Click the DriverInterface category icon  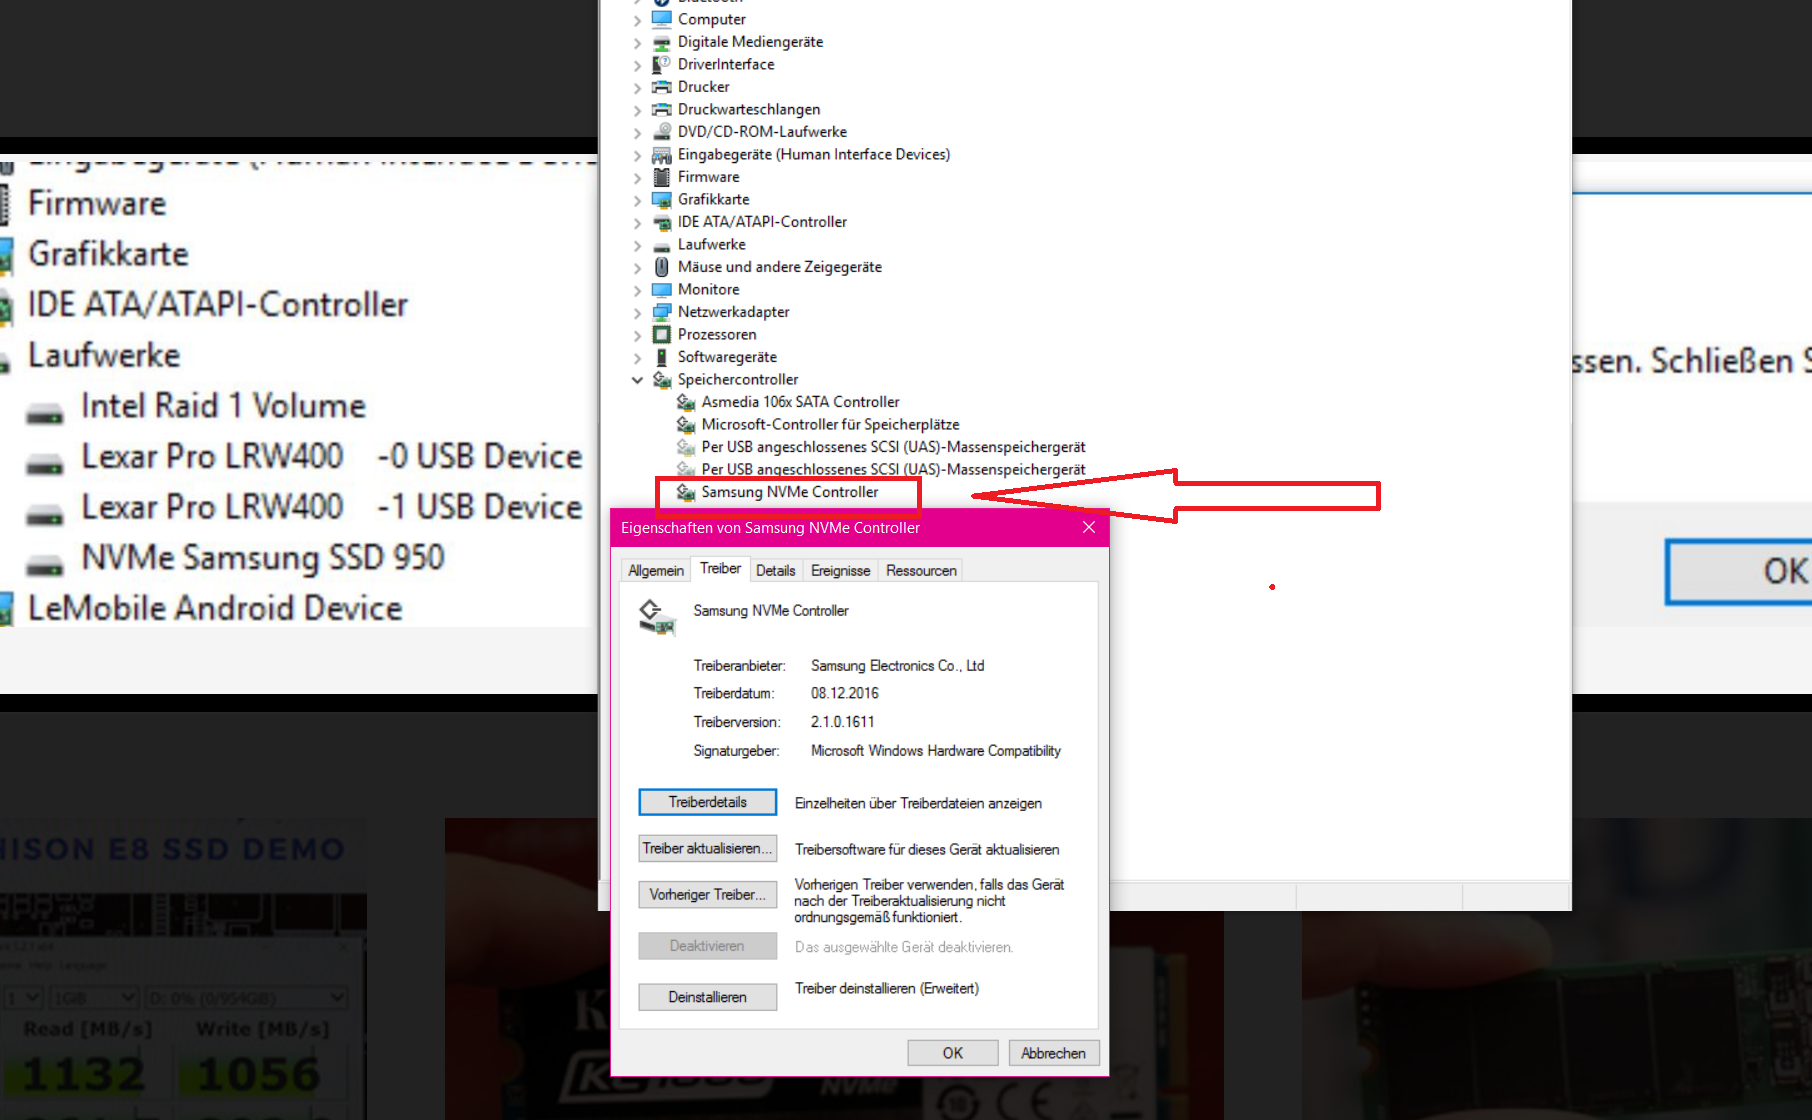pyautogui.click(x=661, y=64)
